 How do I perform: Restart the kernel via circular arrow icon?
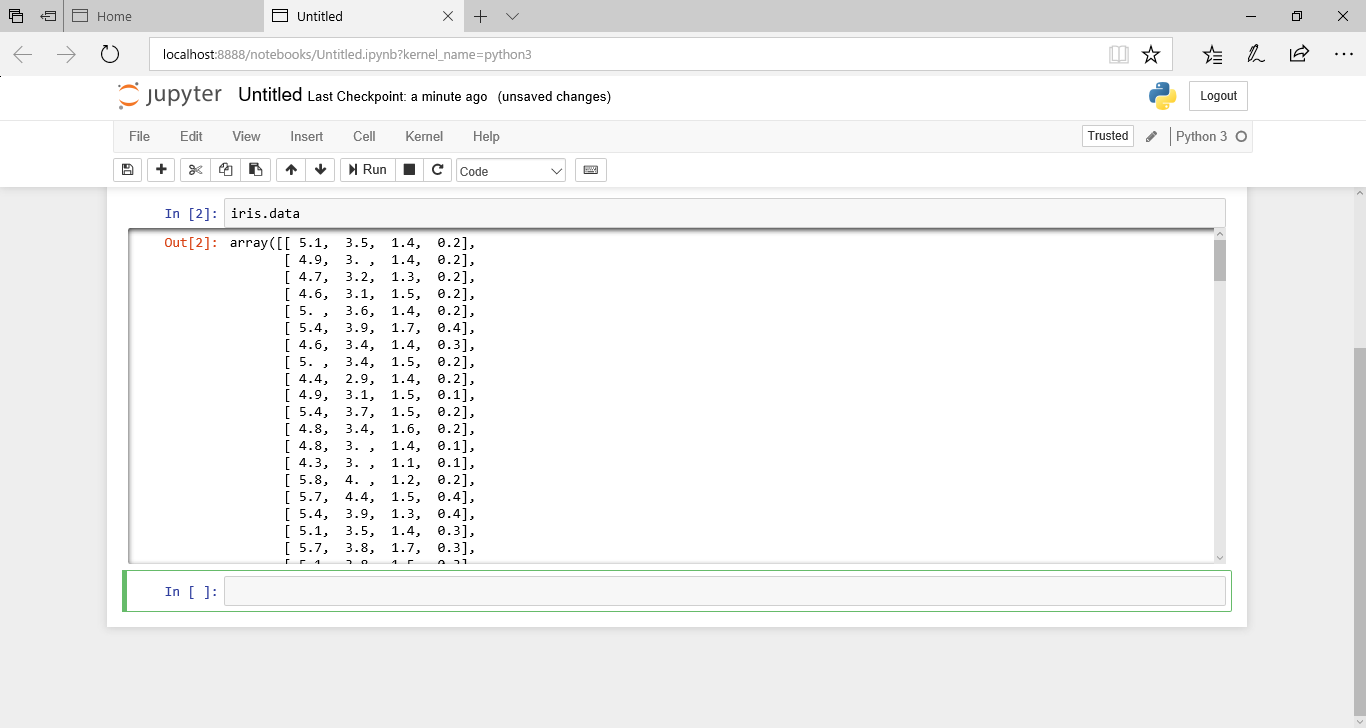click(x=438, y=169)
